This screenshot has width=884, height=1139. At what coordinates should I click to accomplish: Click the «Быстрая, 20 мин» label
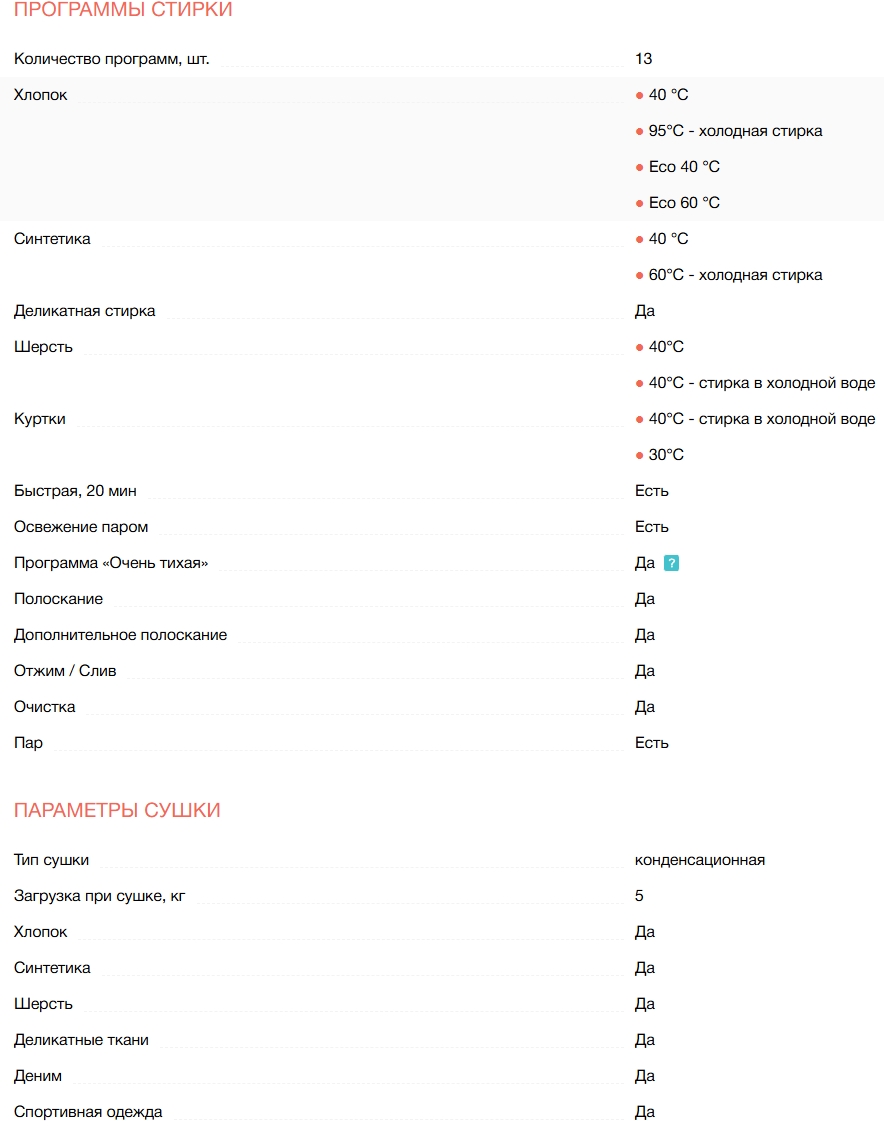[x=76, y=491]
